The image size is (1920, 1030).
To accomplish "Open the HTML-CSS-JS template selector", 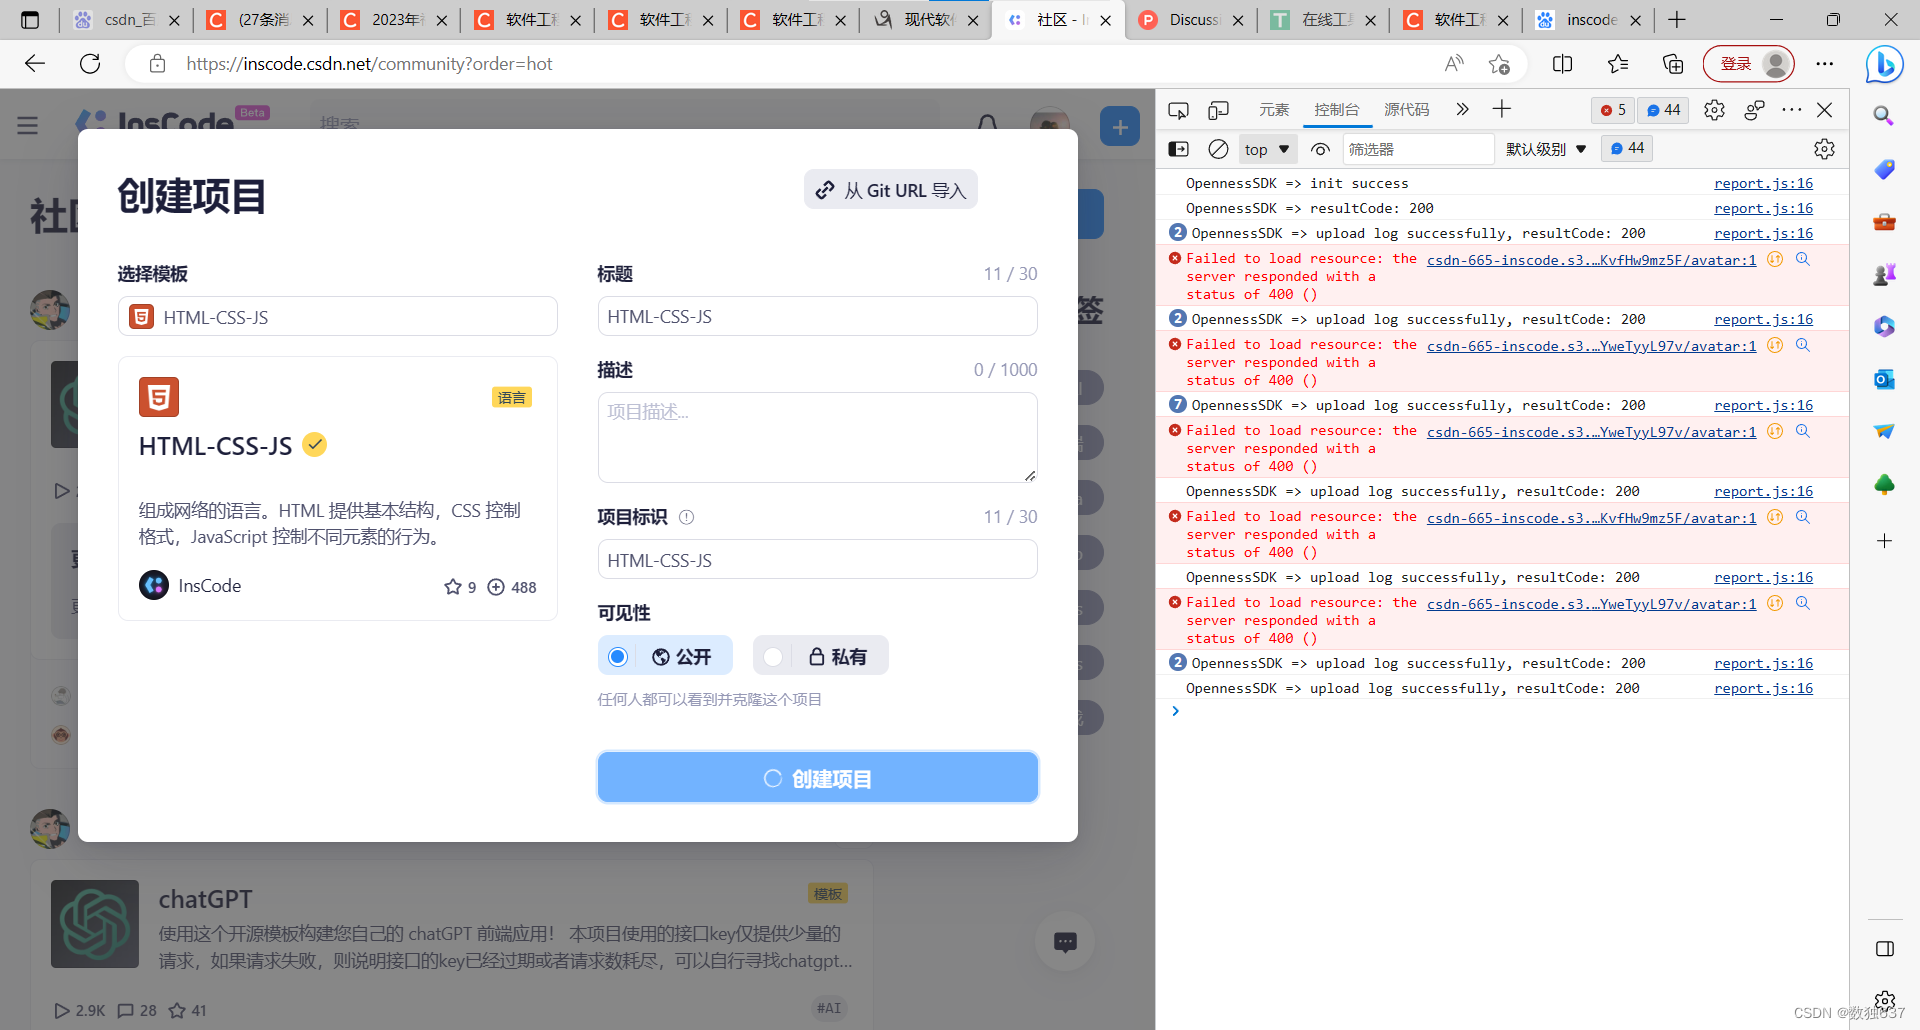I will pos(337,317).
